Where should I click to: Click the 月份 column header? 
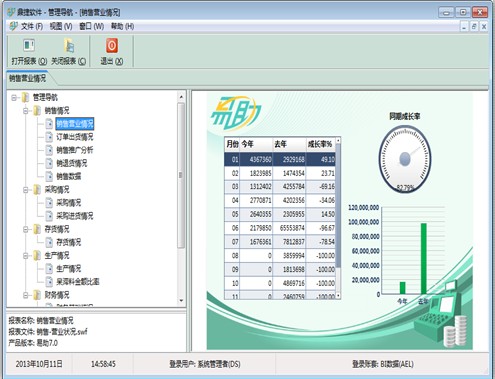232,144
